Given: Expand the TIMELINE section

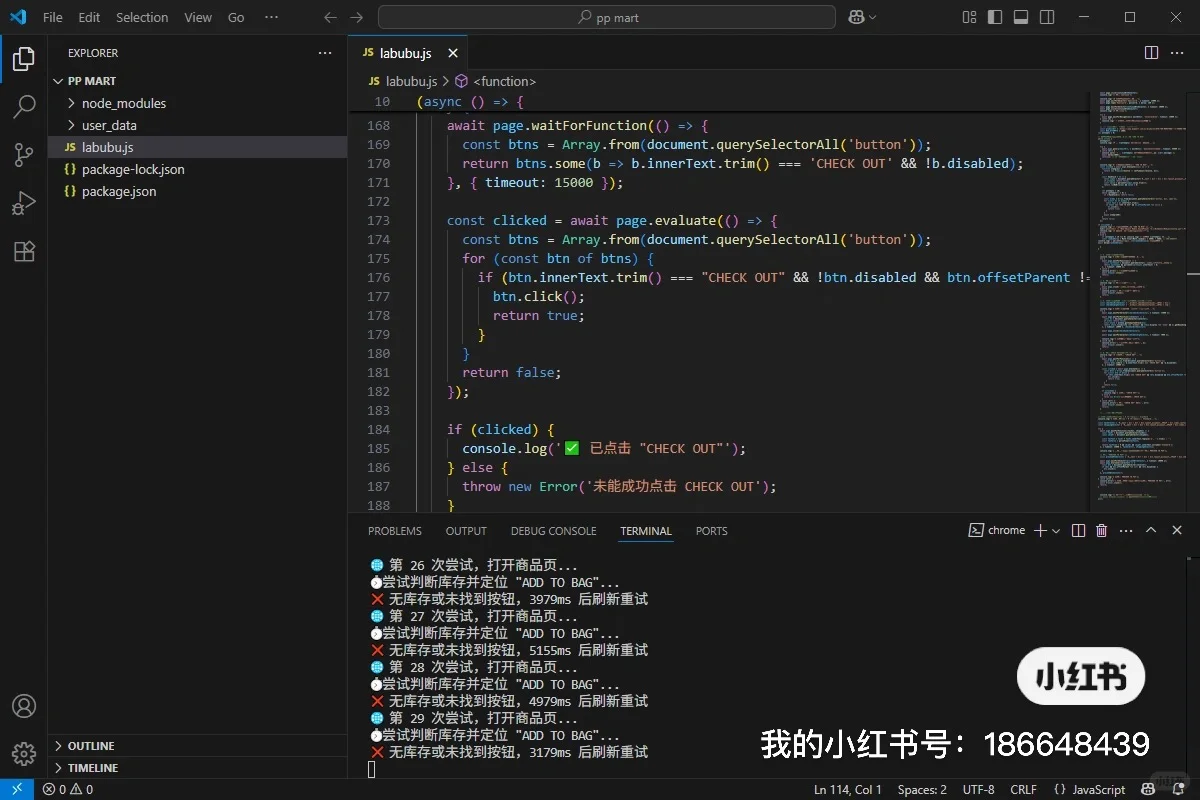Looking at the screenshot, I should pyautogui.click(x=198, y=768).
